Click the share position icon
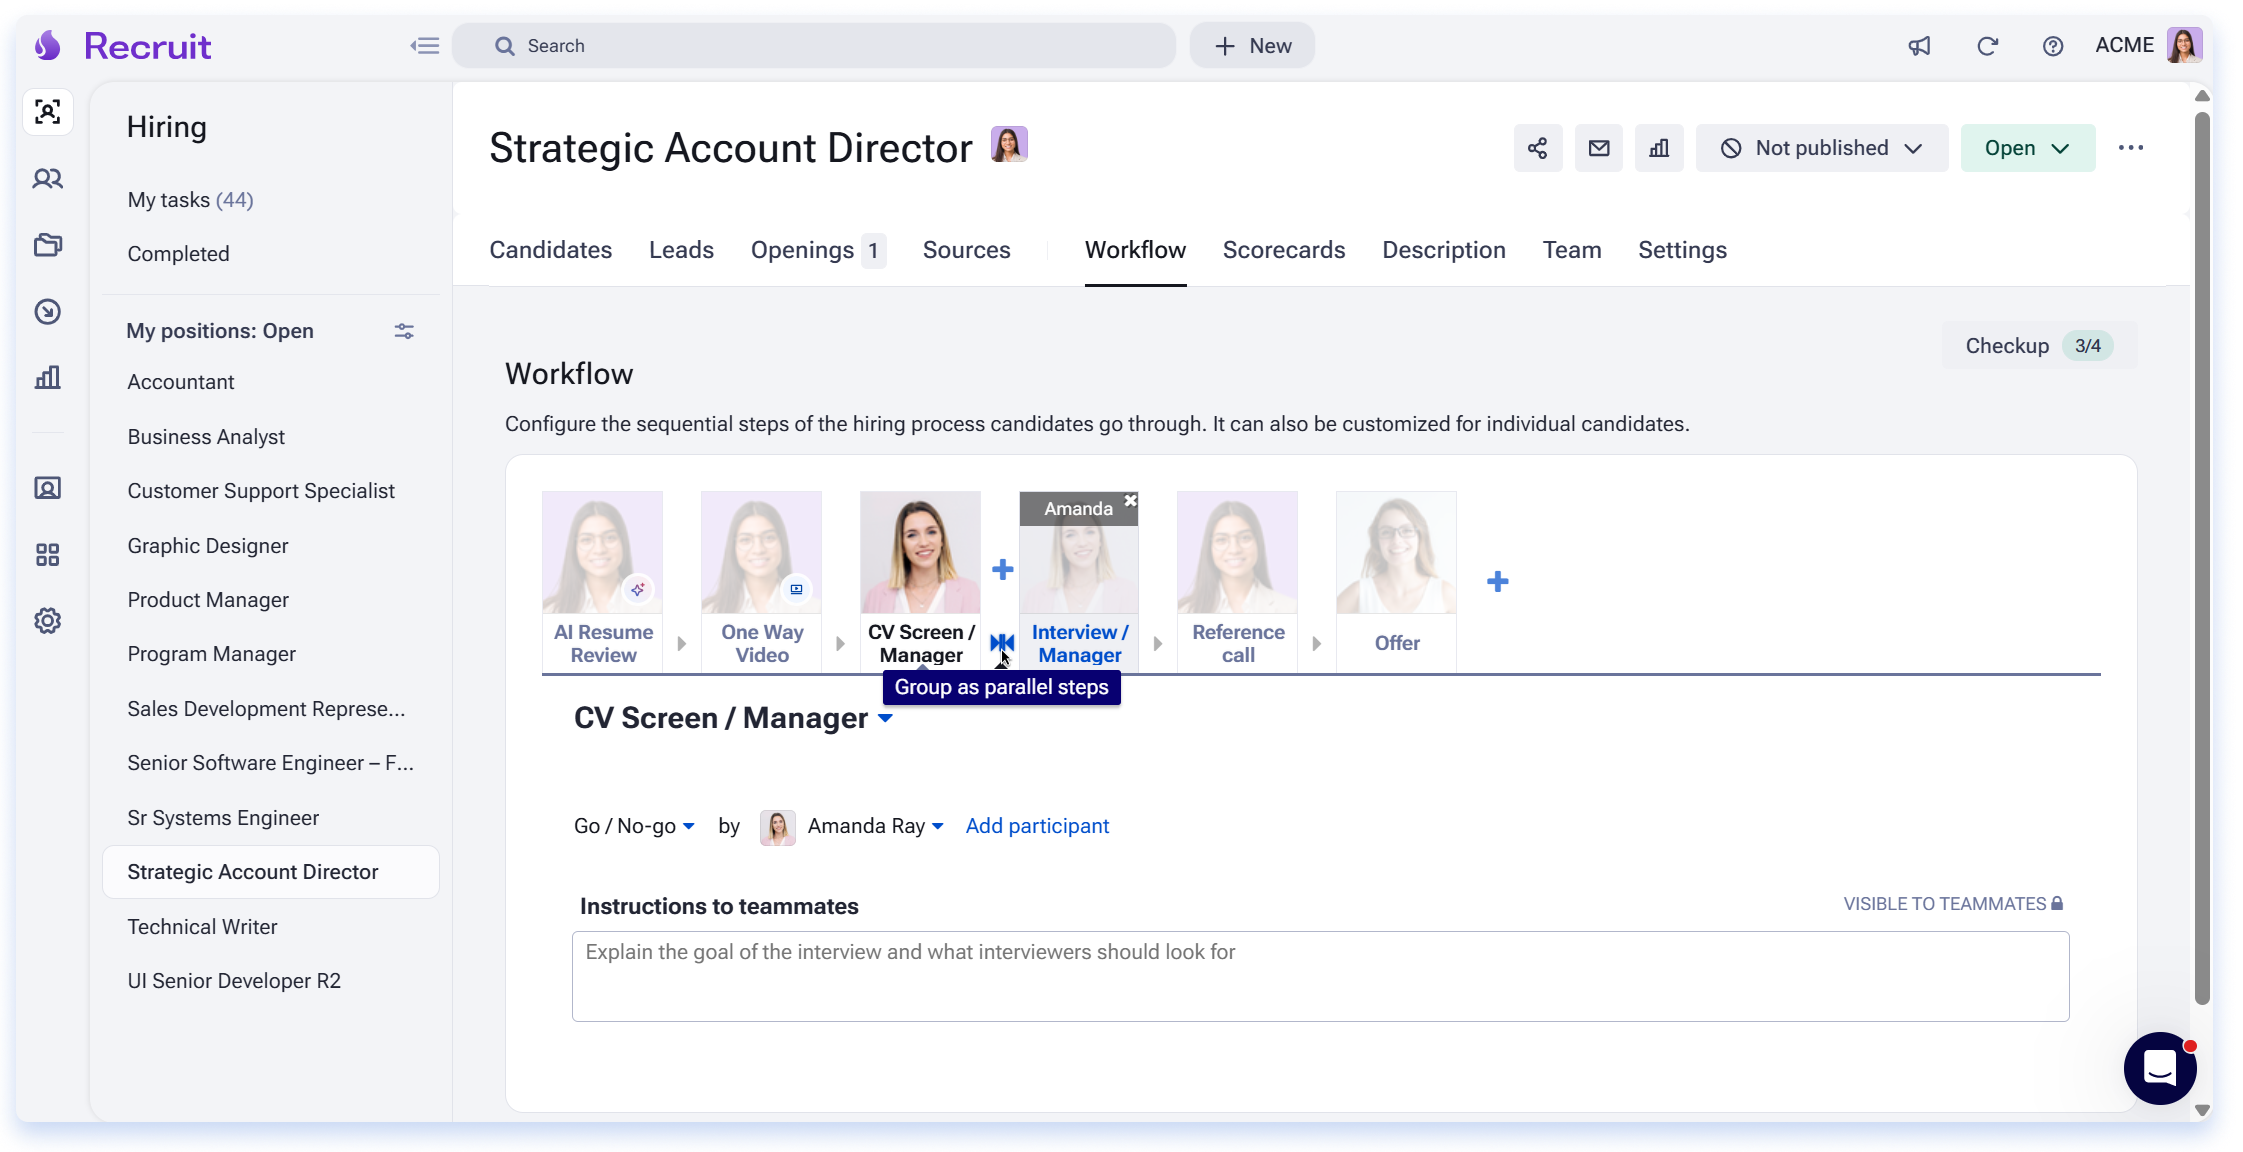2243x1152 pixels. click(1537, 148)
